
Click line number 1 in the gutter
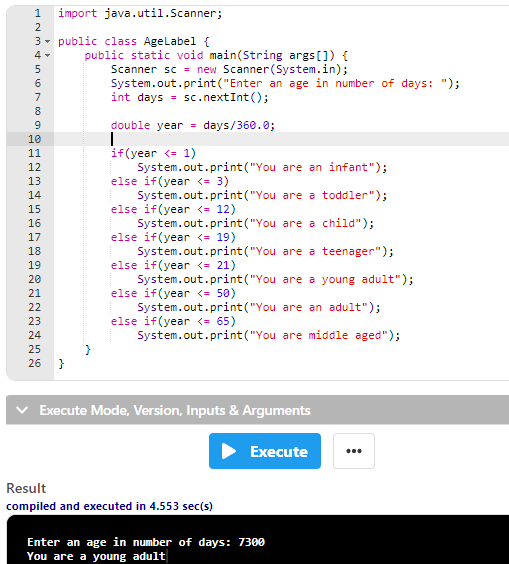click(x=37, y=14)
